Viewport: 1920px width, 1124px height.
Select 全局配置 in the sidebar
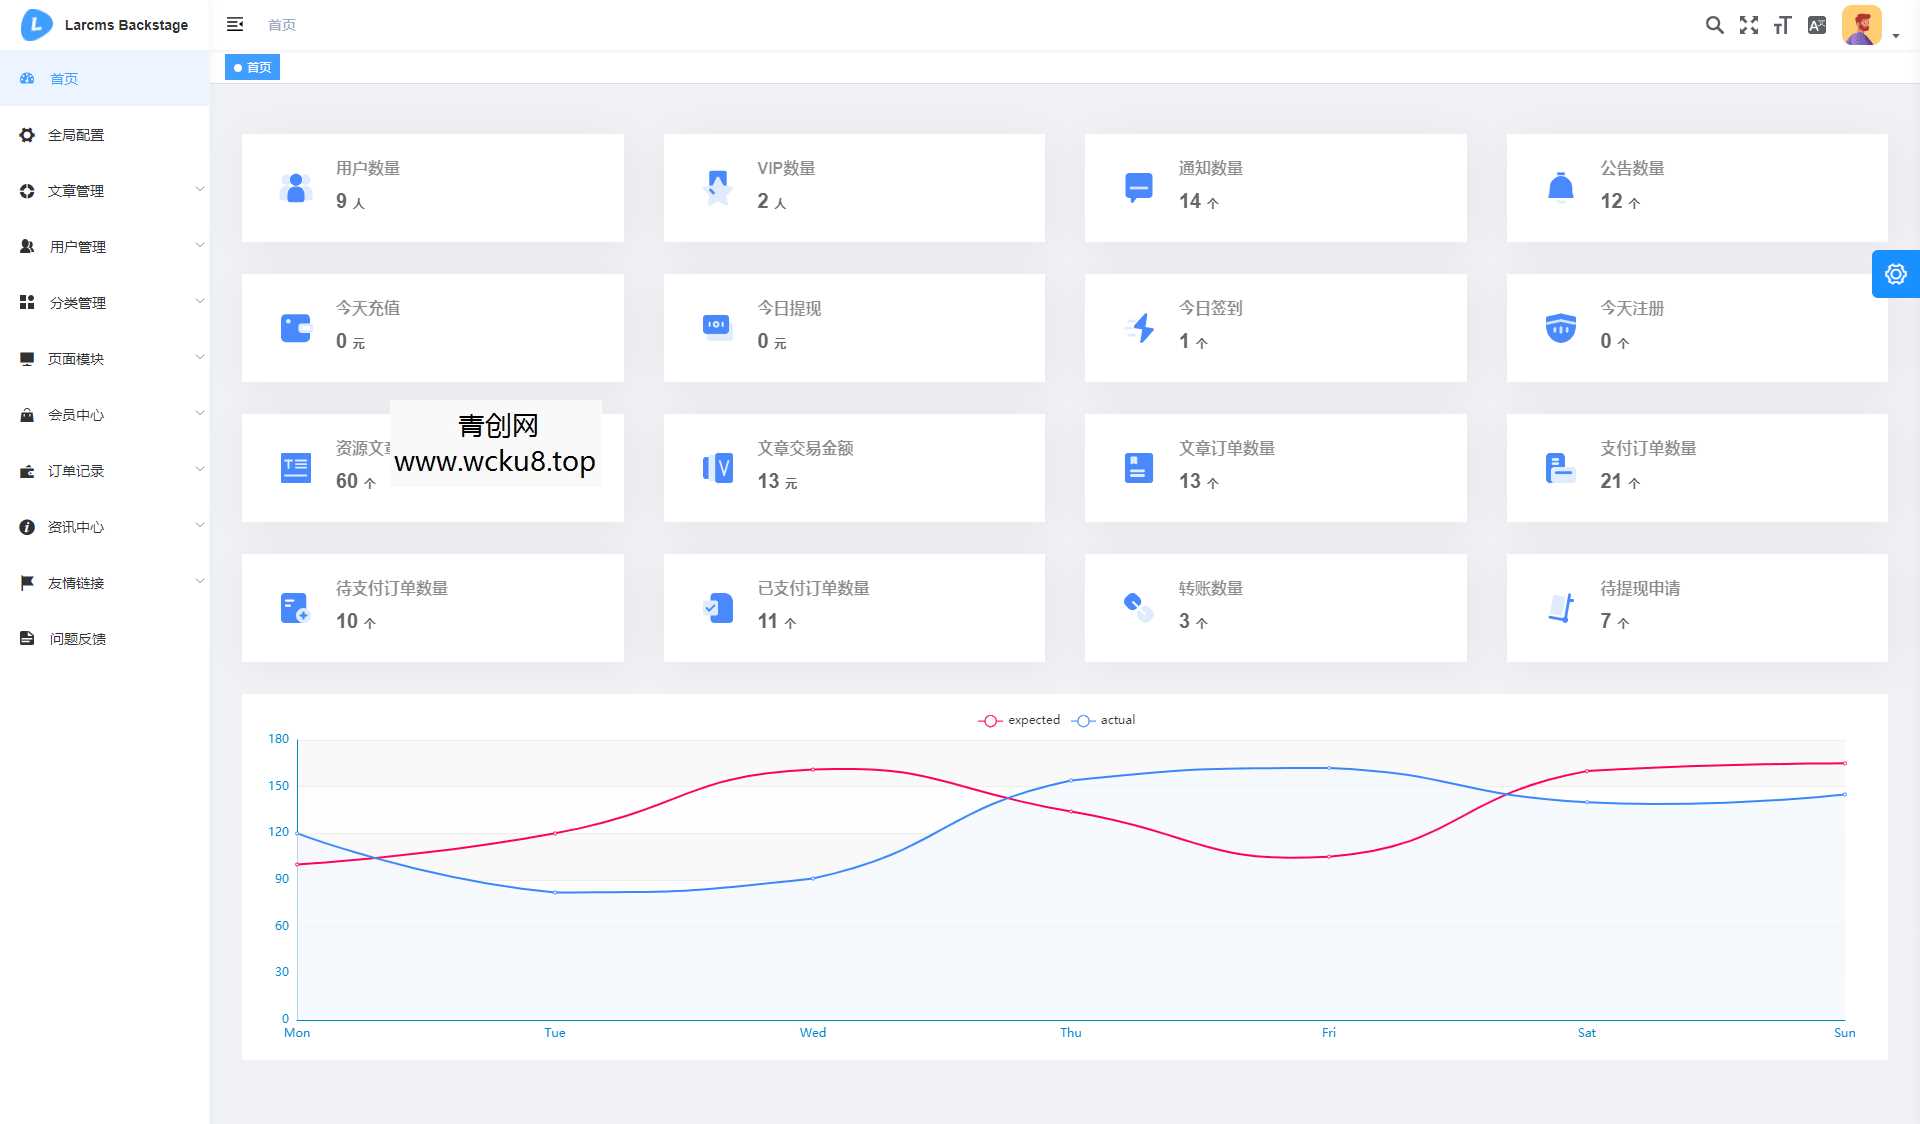pyautogui.click(x=76, y=134)
